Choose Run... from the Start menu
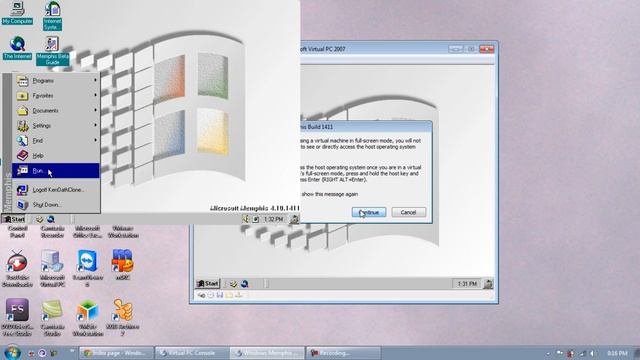Viewport: 640px width, 360px height. 56,171
